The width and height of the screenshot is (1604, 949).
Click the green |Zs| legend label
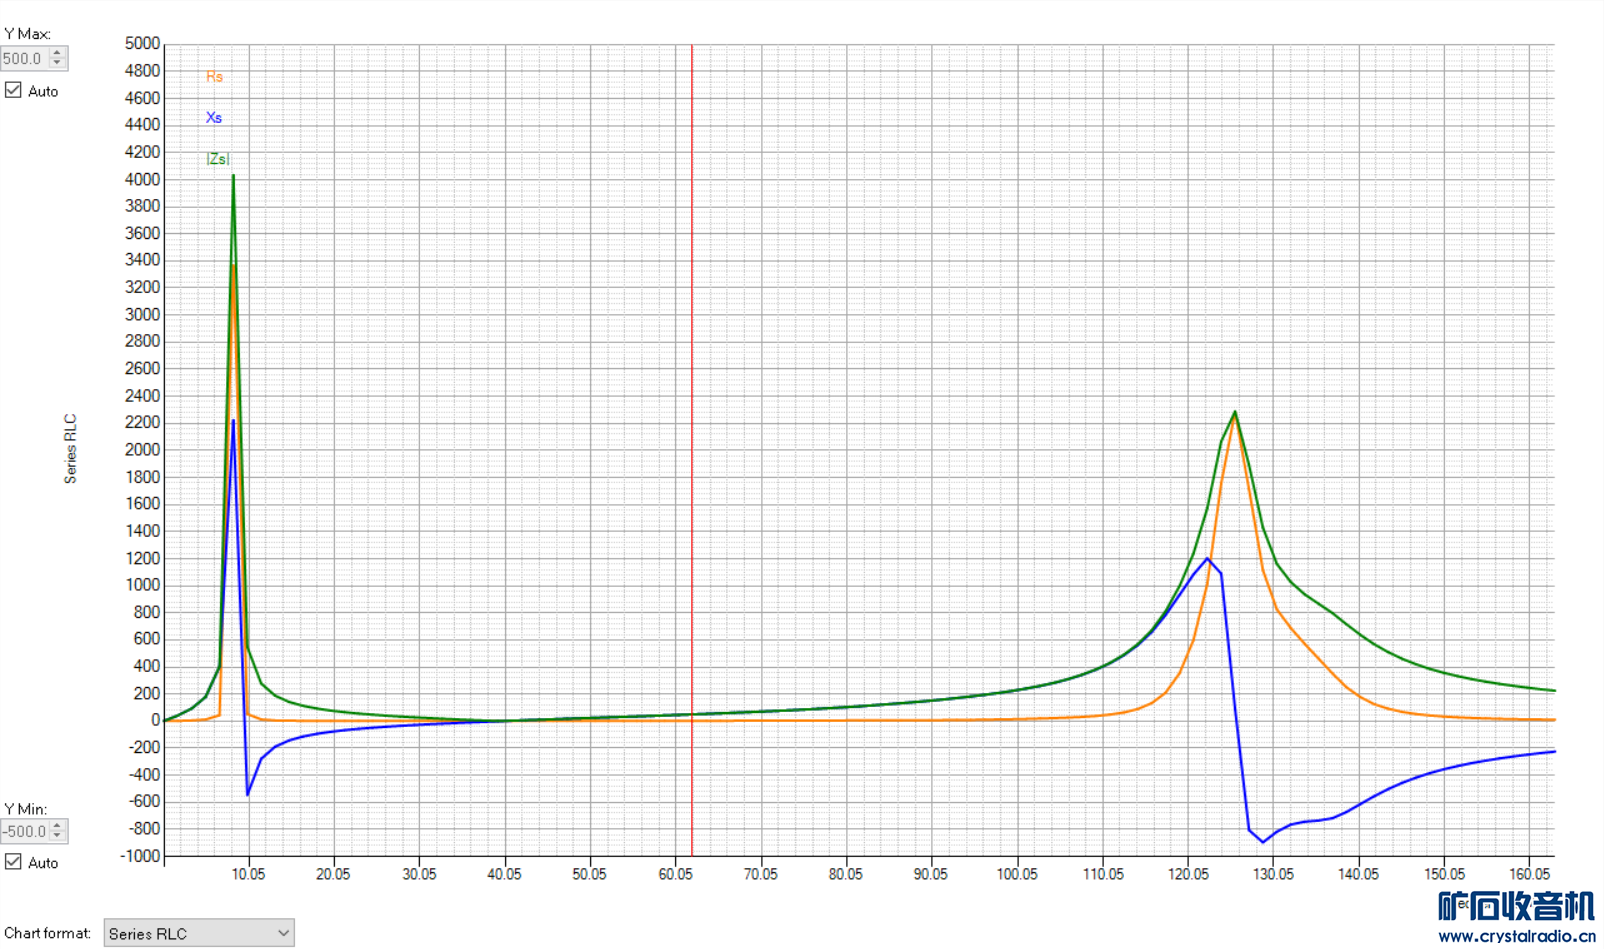217,159
